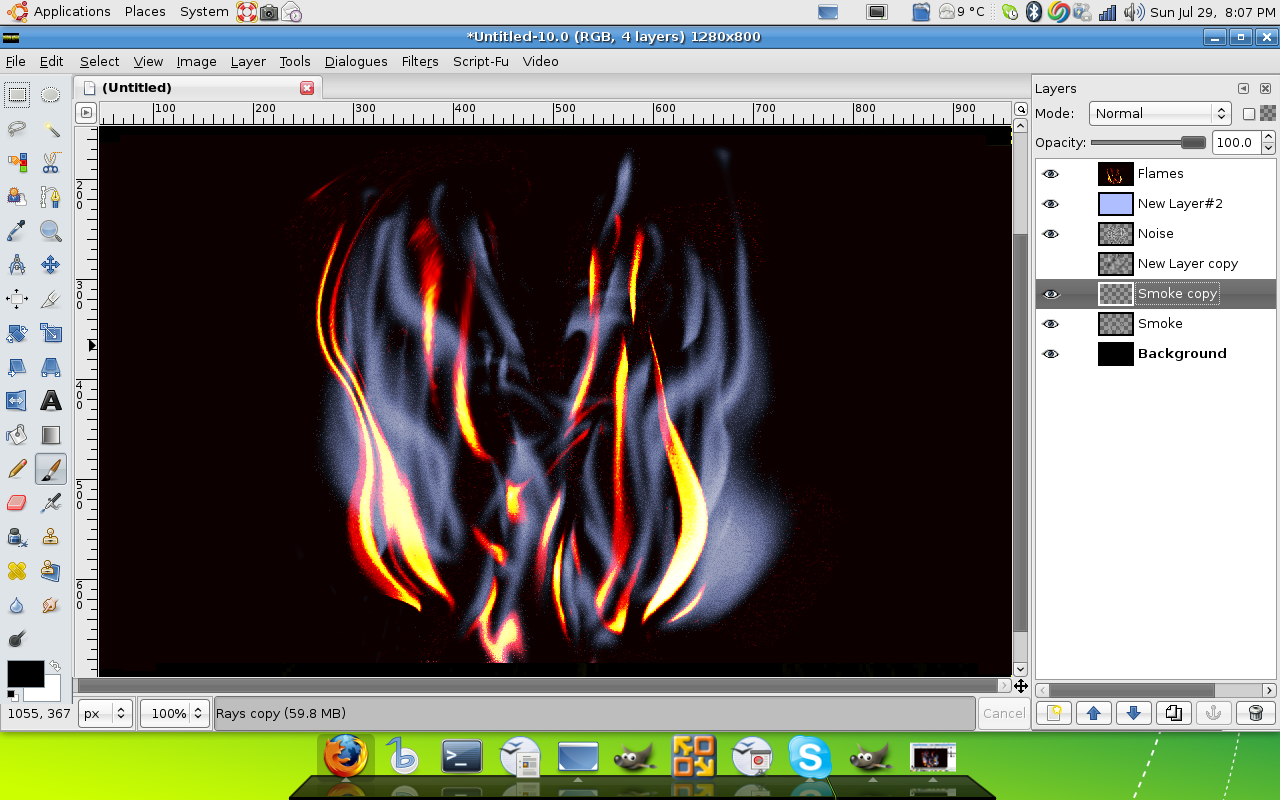Select the Flames layer thumbnail
The image size is (1280, 800).
[x=1115, y=174]
